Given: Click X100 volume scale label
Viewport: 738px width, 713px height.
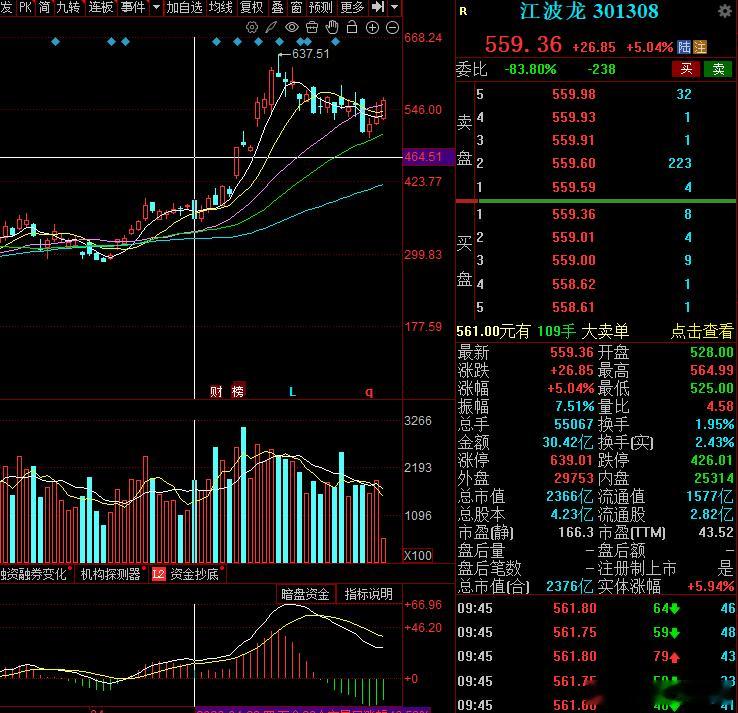Looking at the screenshot, I should [418, 556].
